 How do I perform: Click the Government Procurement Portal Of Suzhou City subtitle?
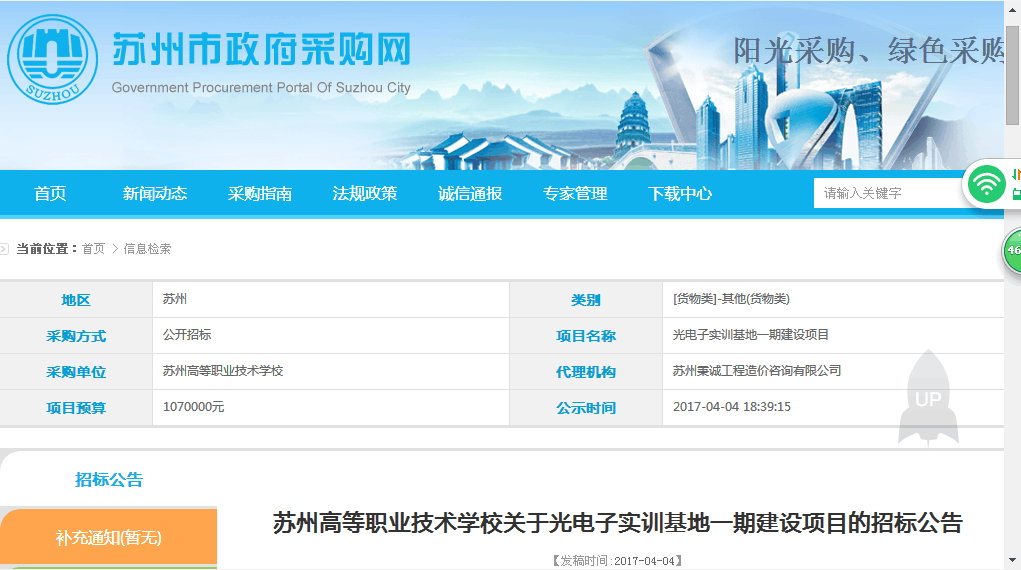click(x=261, y=88)
